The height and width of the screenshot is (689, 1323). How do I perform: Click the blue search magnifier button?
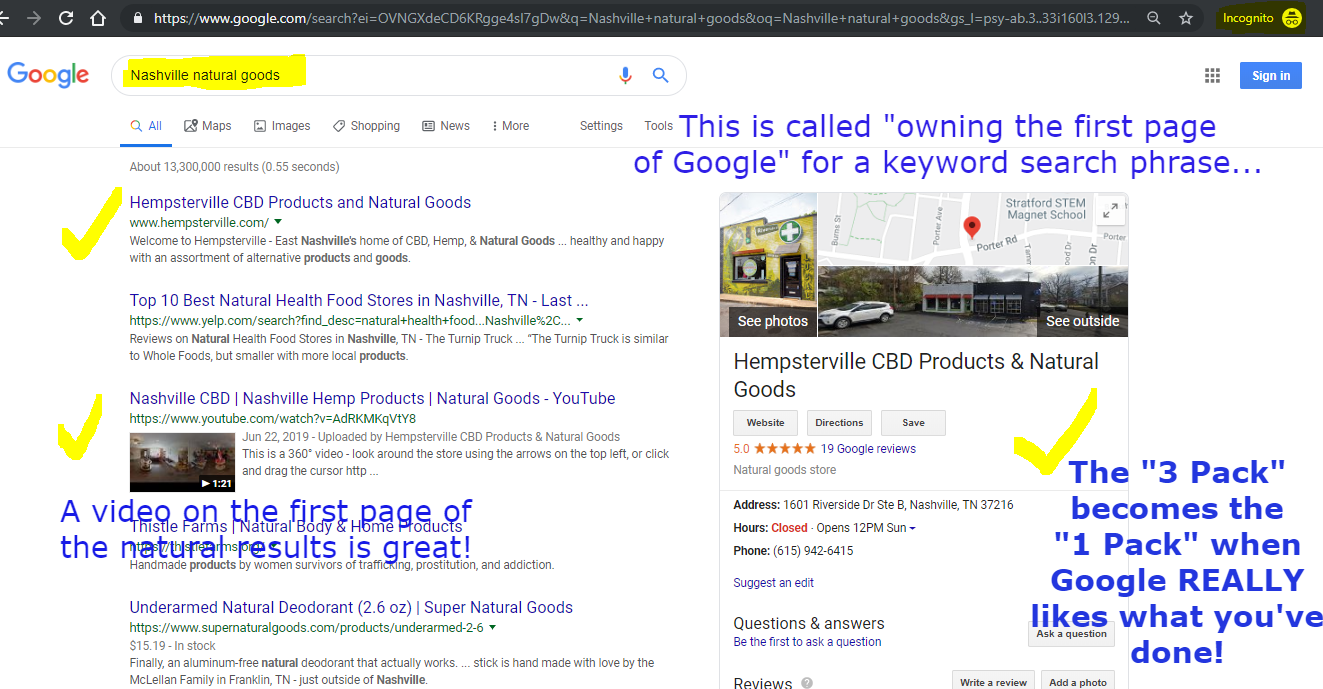point(660,75)
